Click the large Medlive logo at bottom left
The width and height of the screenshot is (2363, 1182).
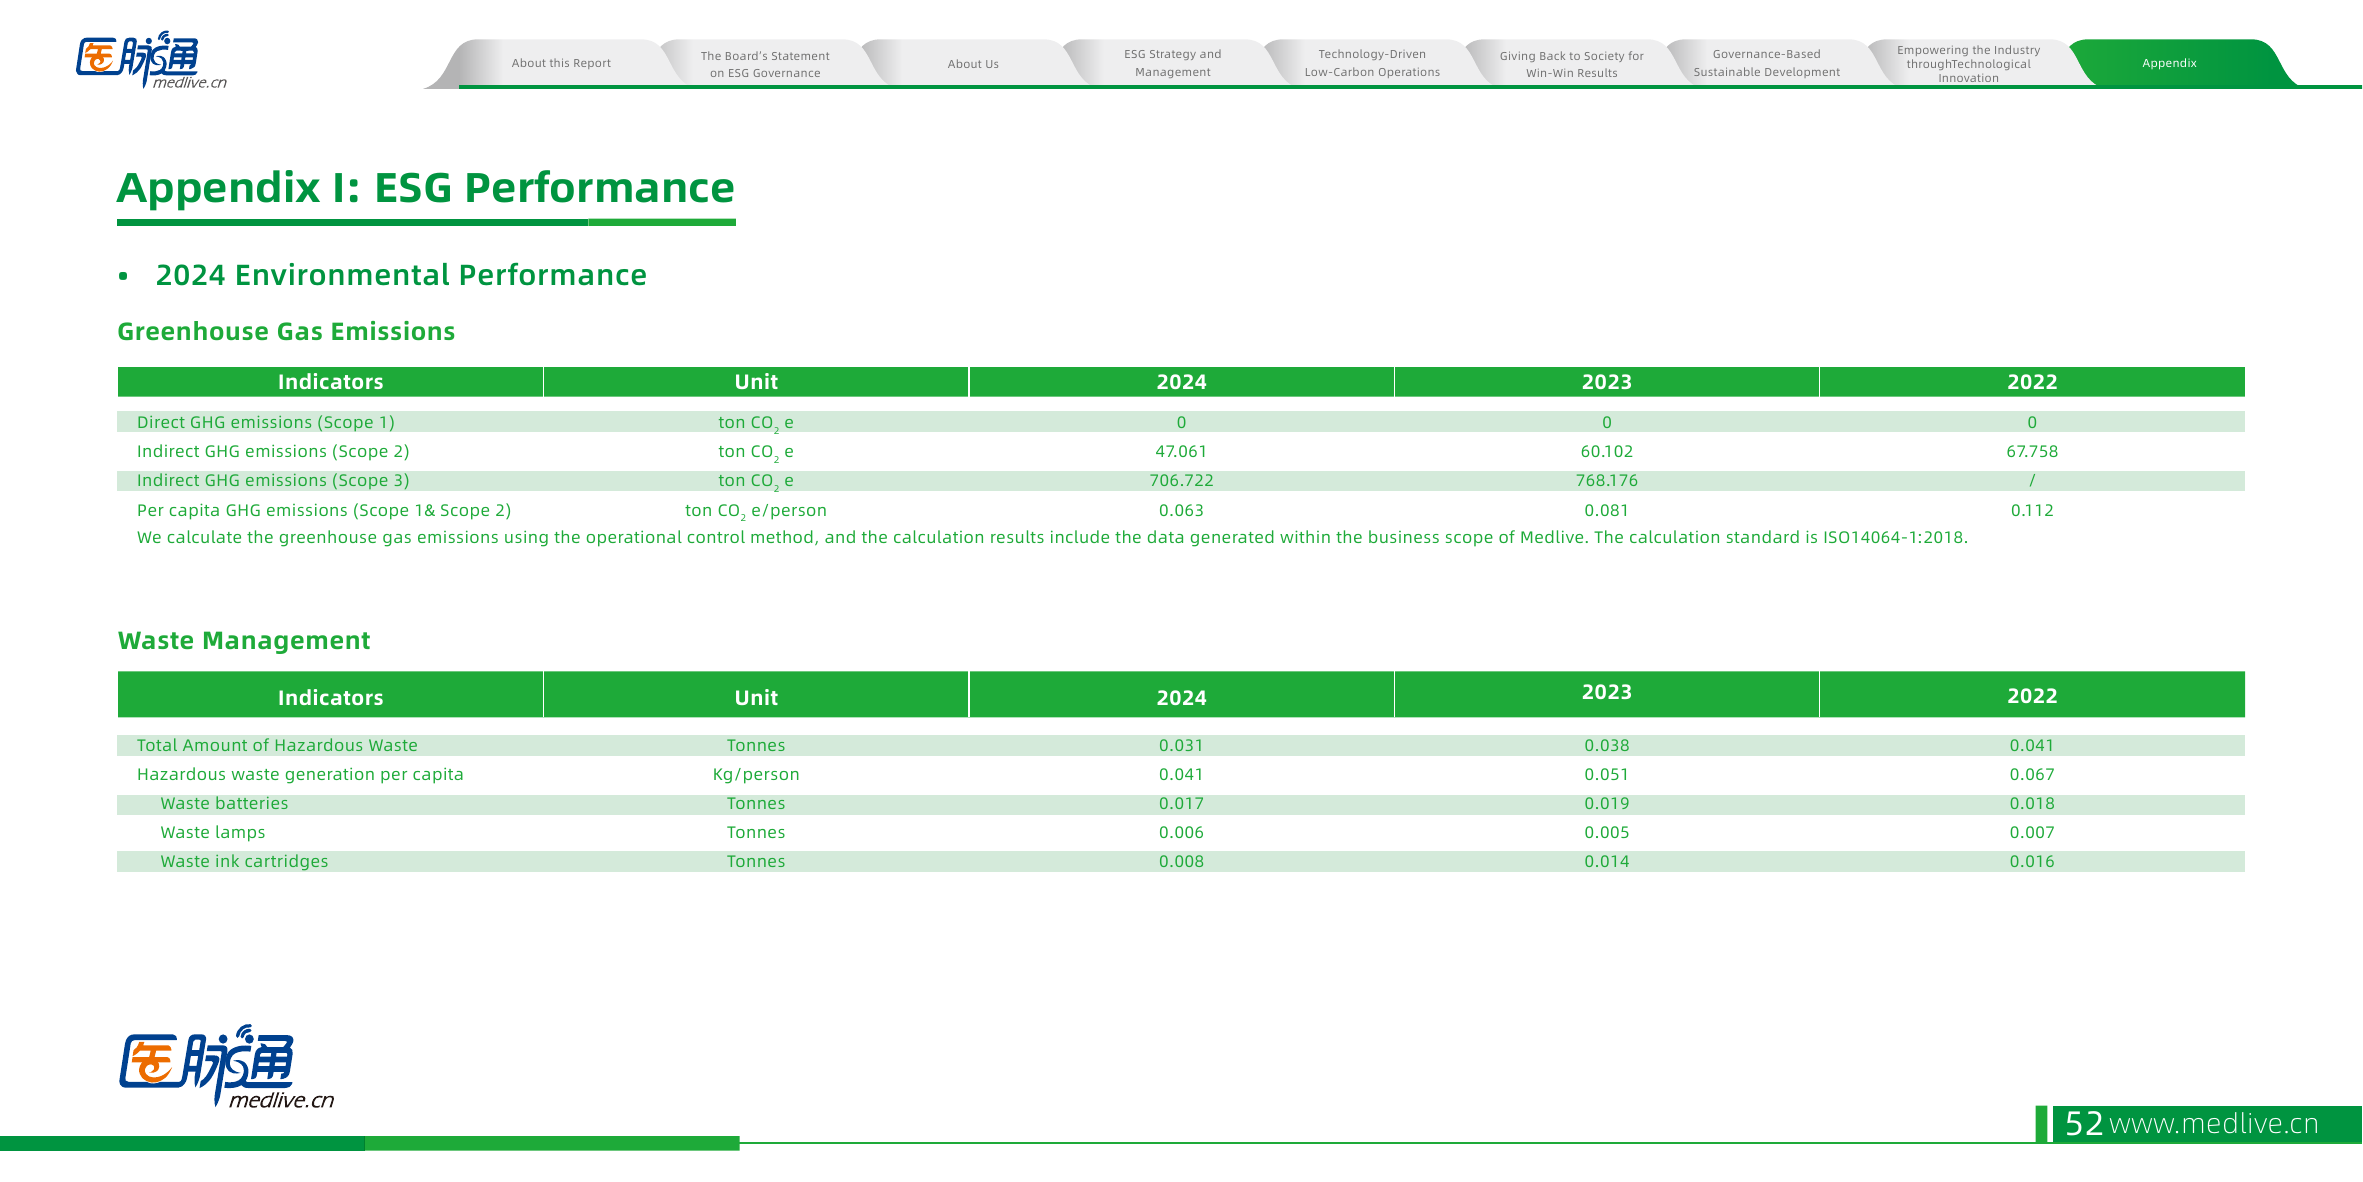click(x=227, y=1066)
